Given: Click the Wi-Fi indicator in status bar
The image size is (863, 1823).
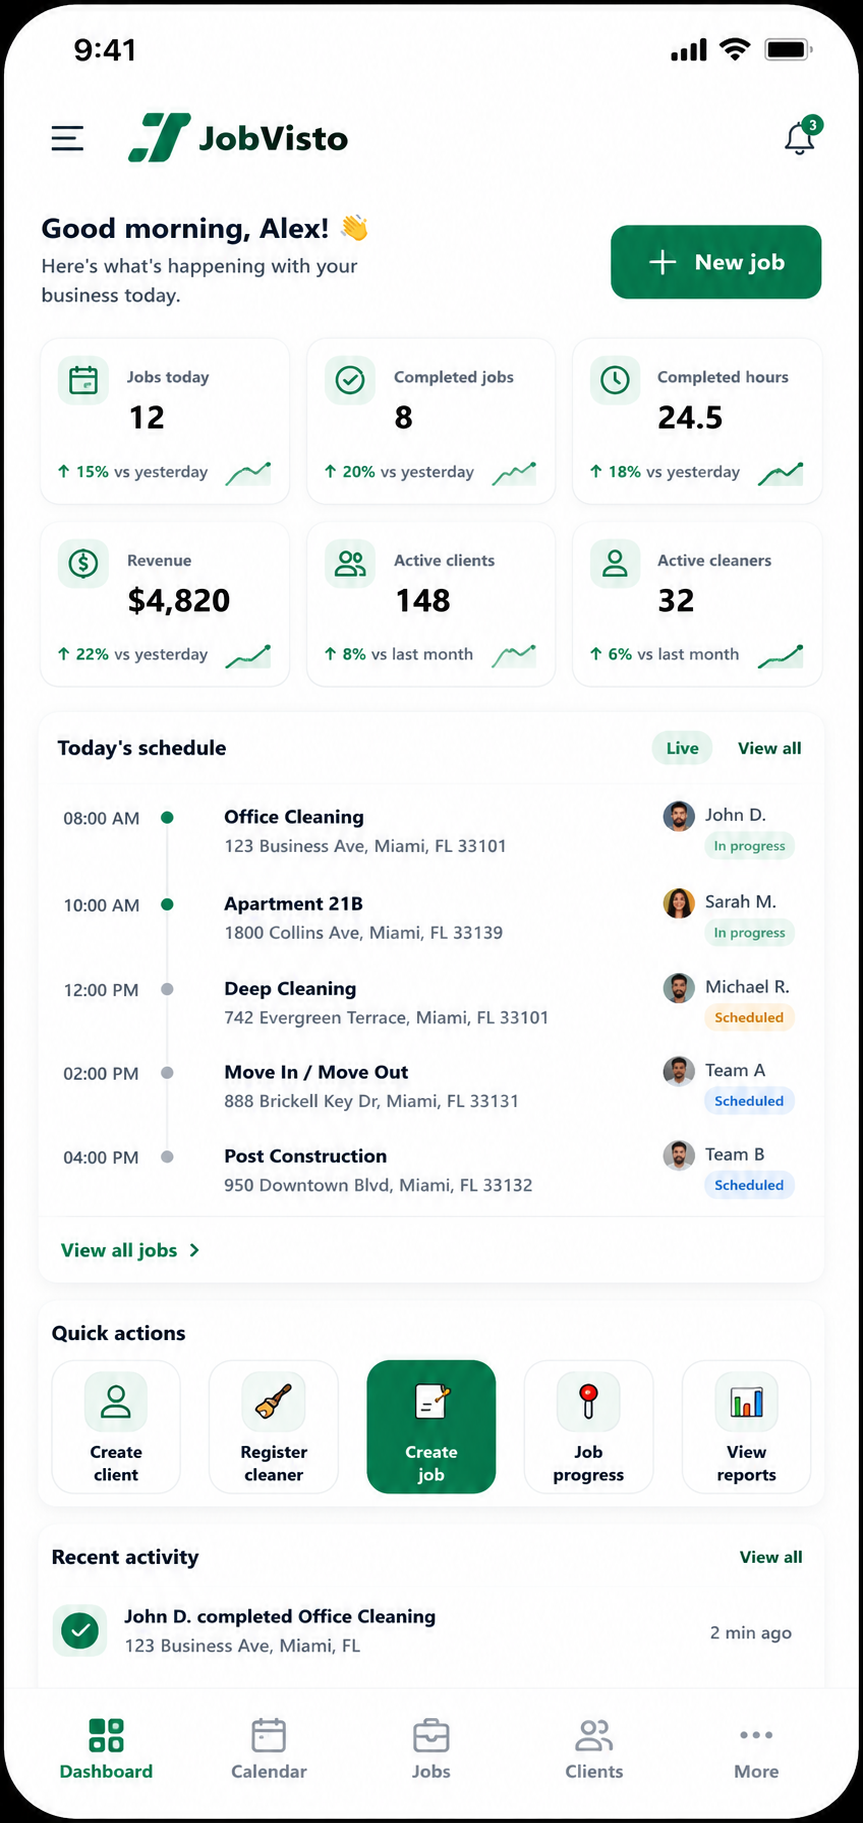Looking at the screenshot, I should click(x=735, y=49).
